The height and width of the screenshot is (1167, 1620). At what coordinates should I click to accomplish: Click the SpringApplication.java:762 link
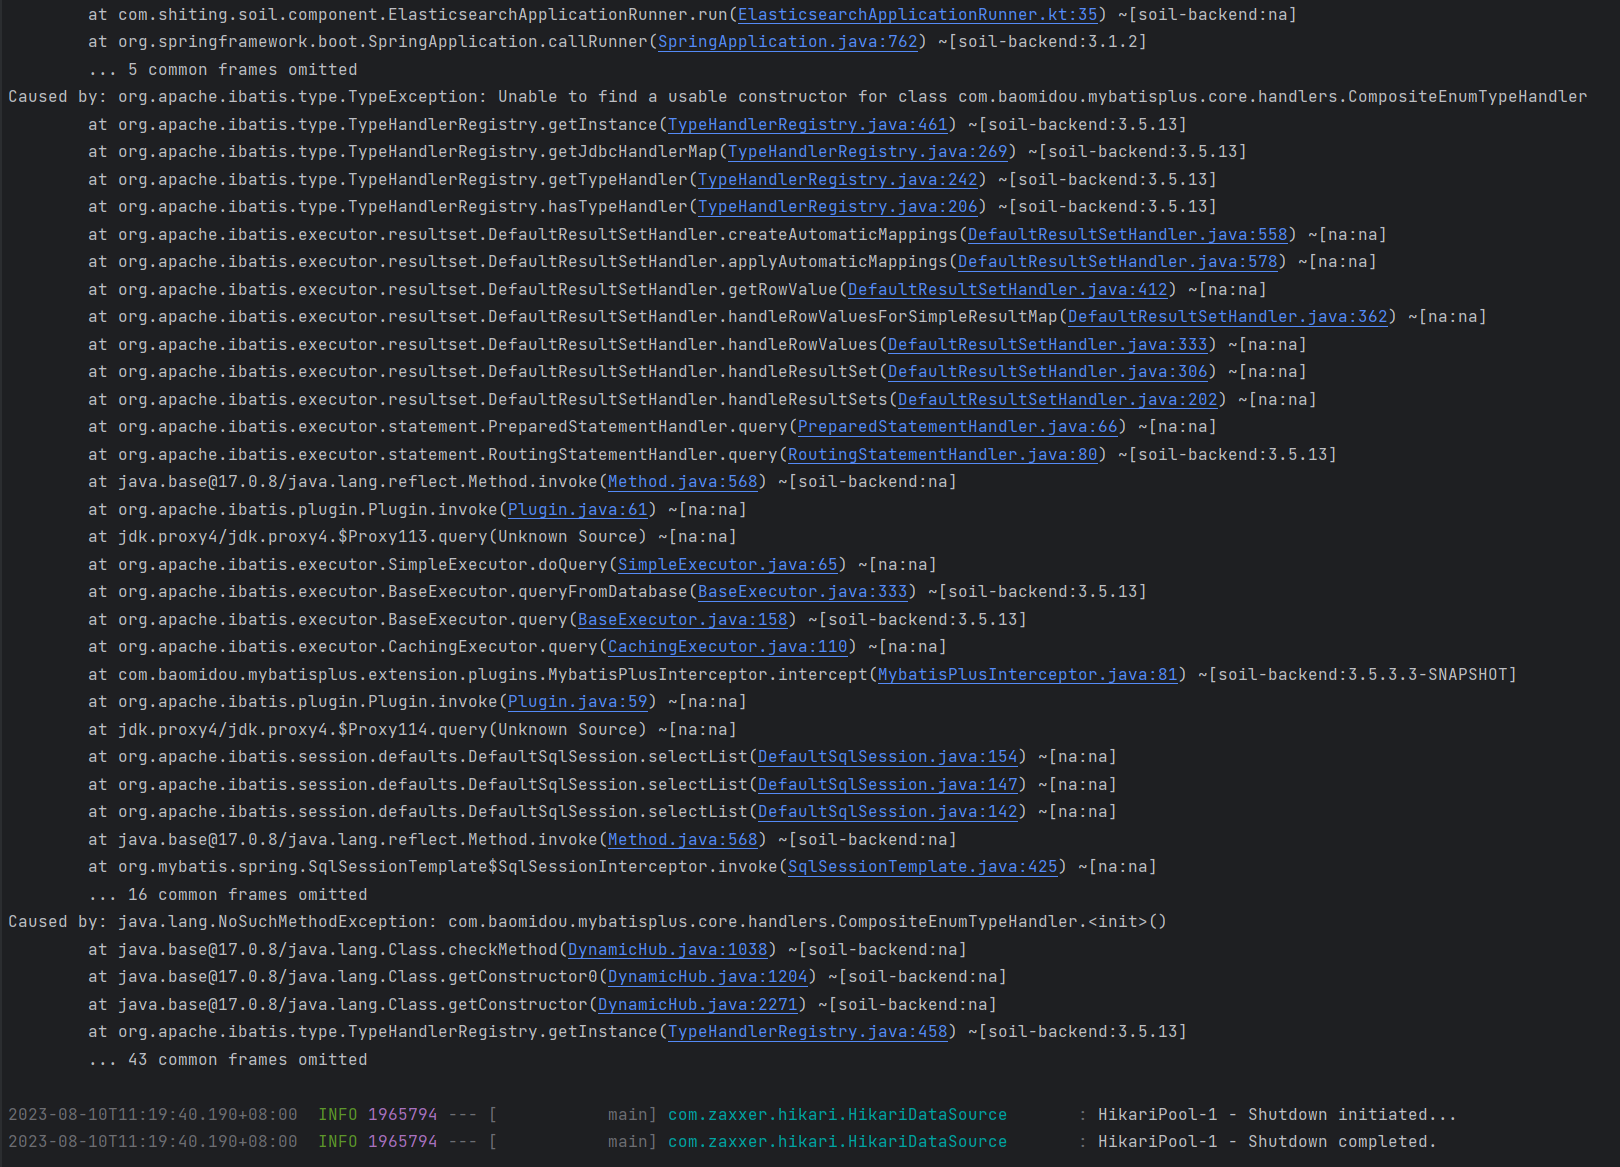(x=787, y=42)
